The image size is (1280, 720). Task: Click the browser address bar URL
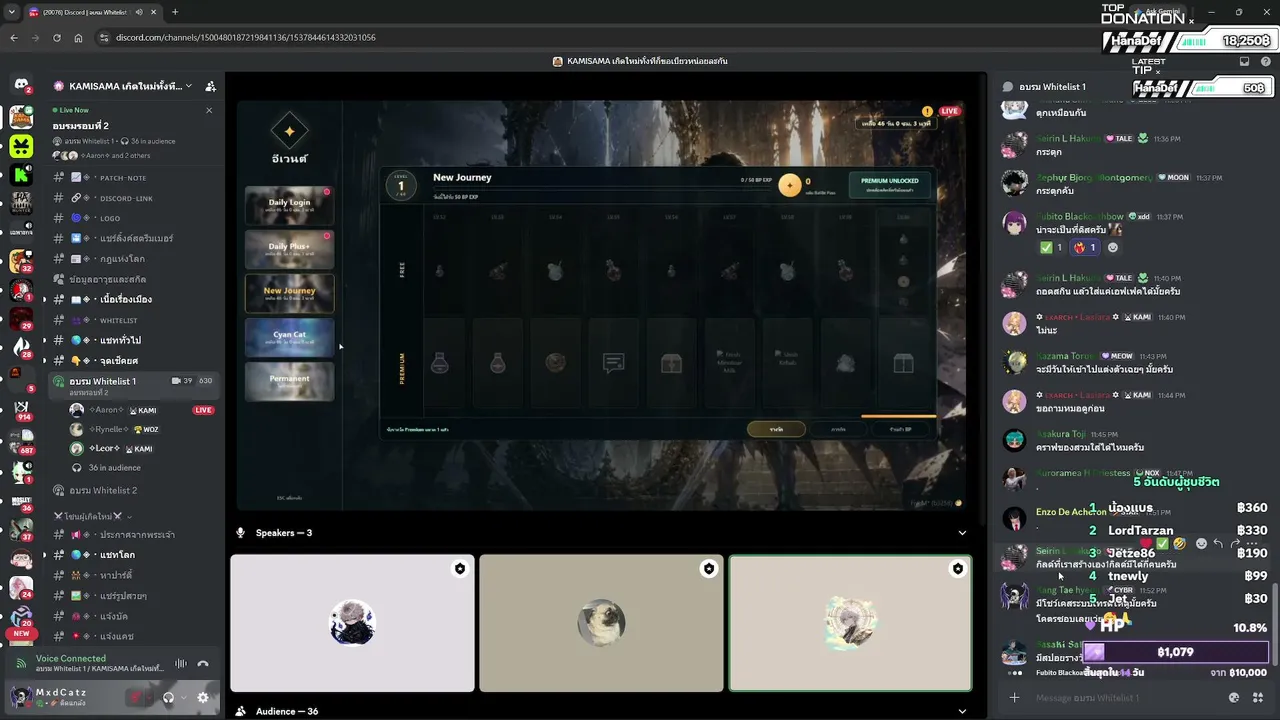(x=246, y=38)
